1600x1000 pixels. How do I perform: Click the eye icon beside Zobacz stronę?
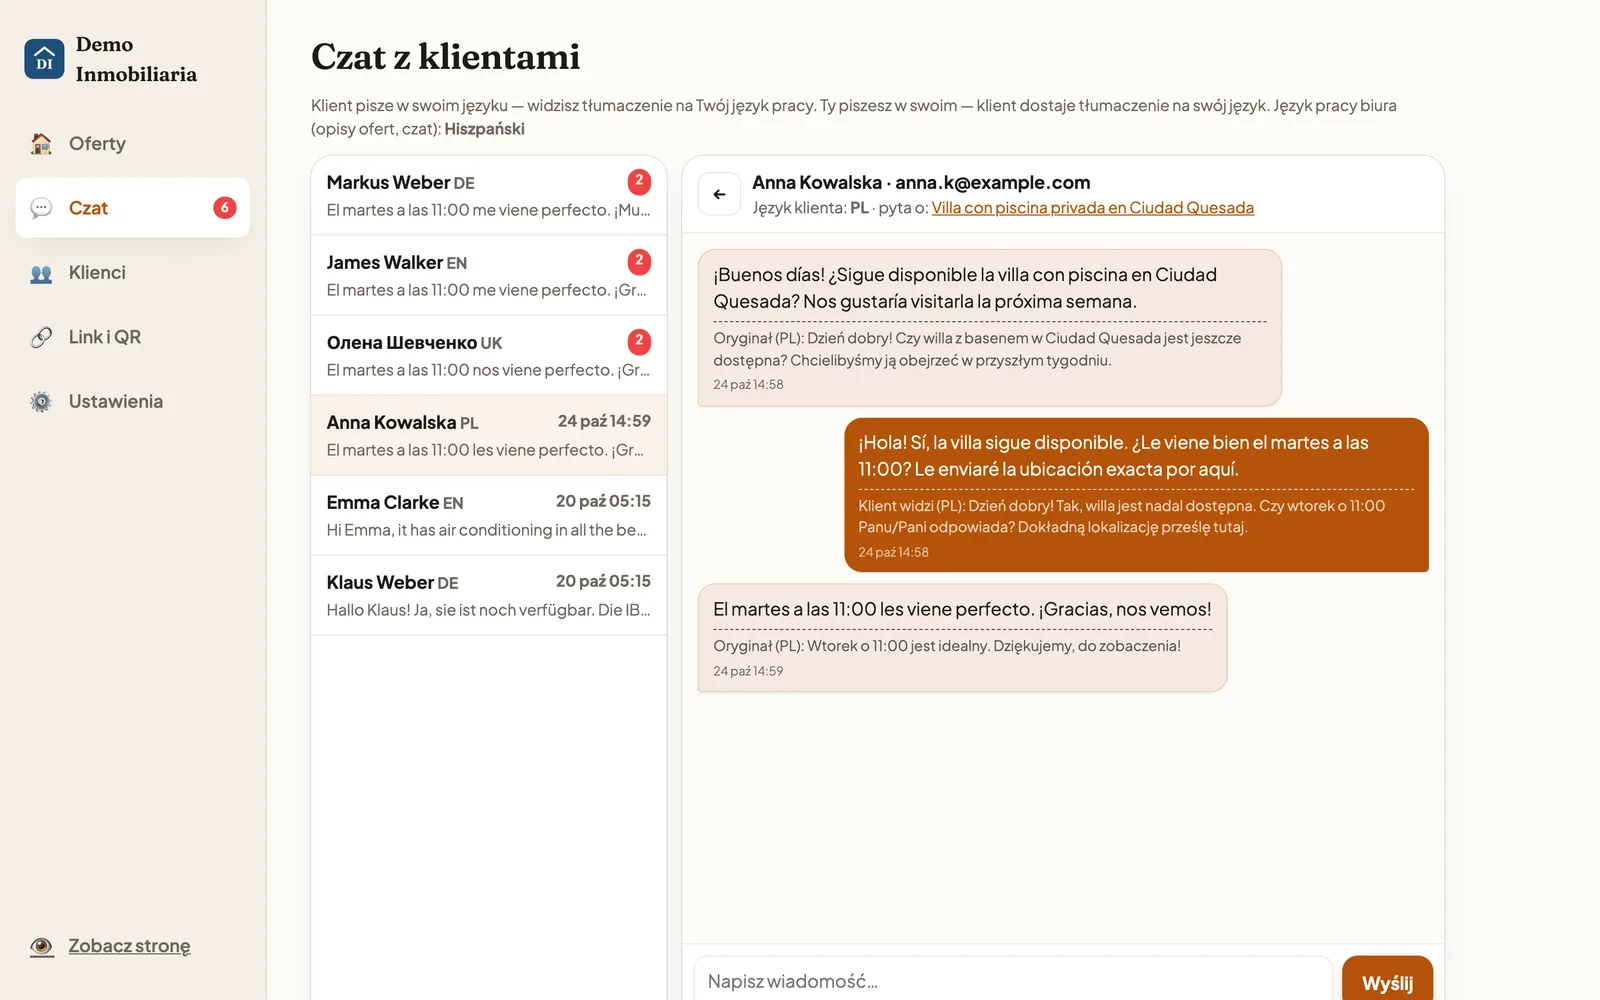tap(42, 946)
